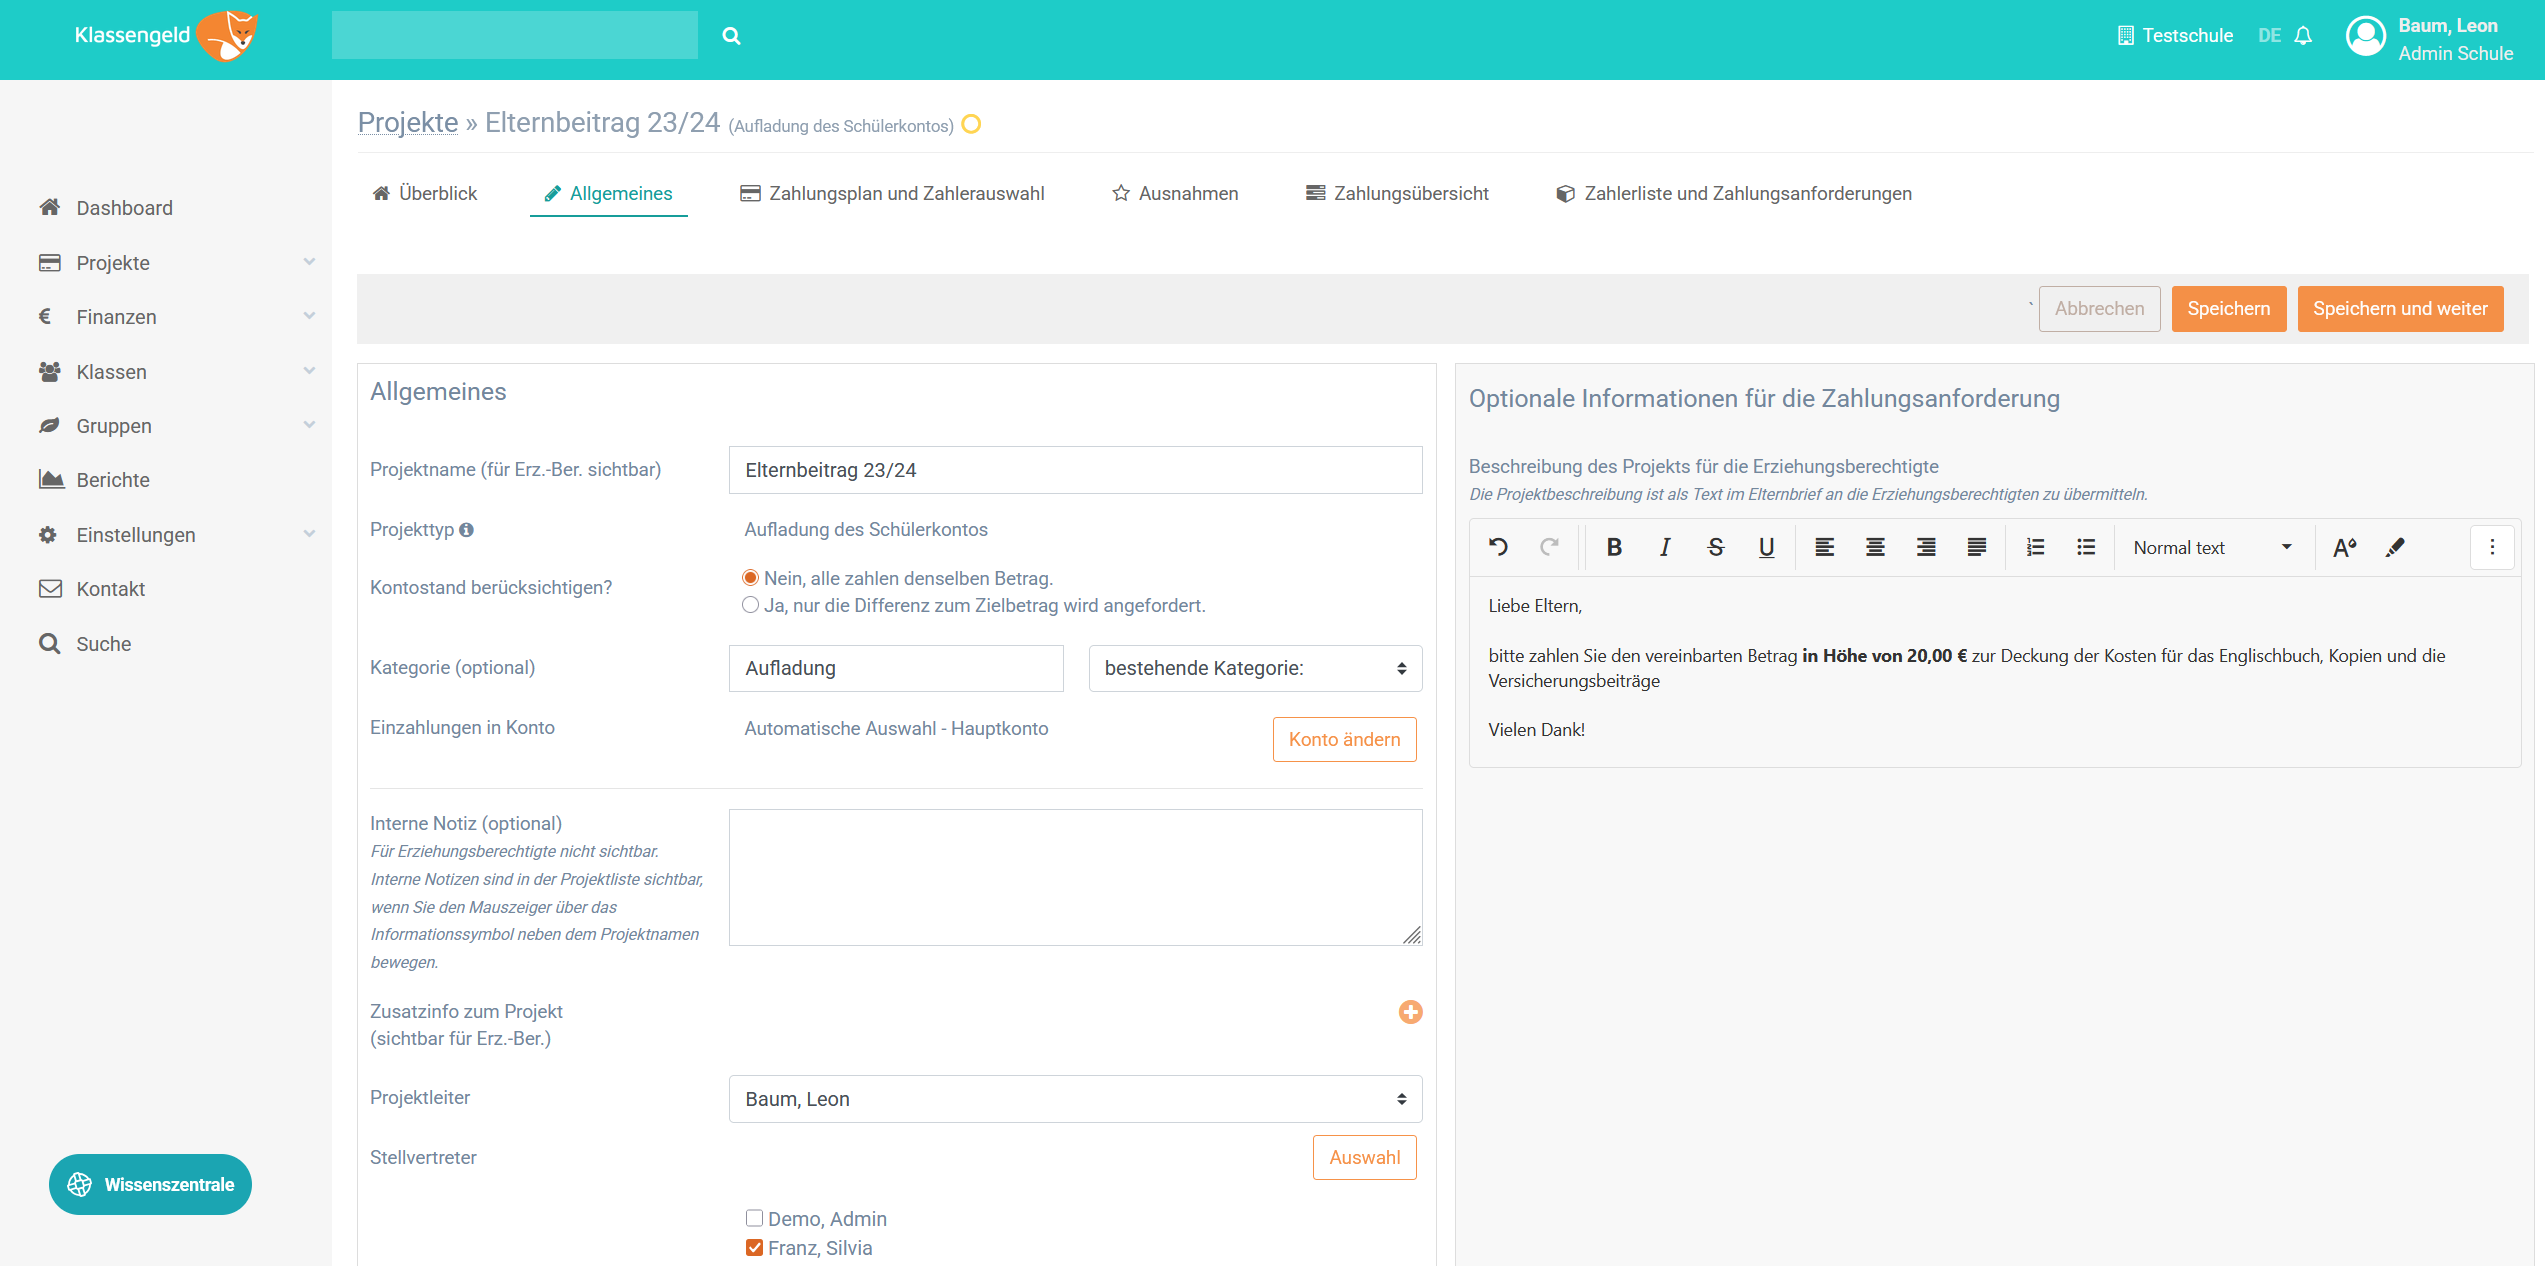Switch to the Zahlungsübersicht tab
The image size is (2545, 1266).
pyautogui.click(x=1397, y=193)
